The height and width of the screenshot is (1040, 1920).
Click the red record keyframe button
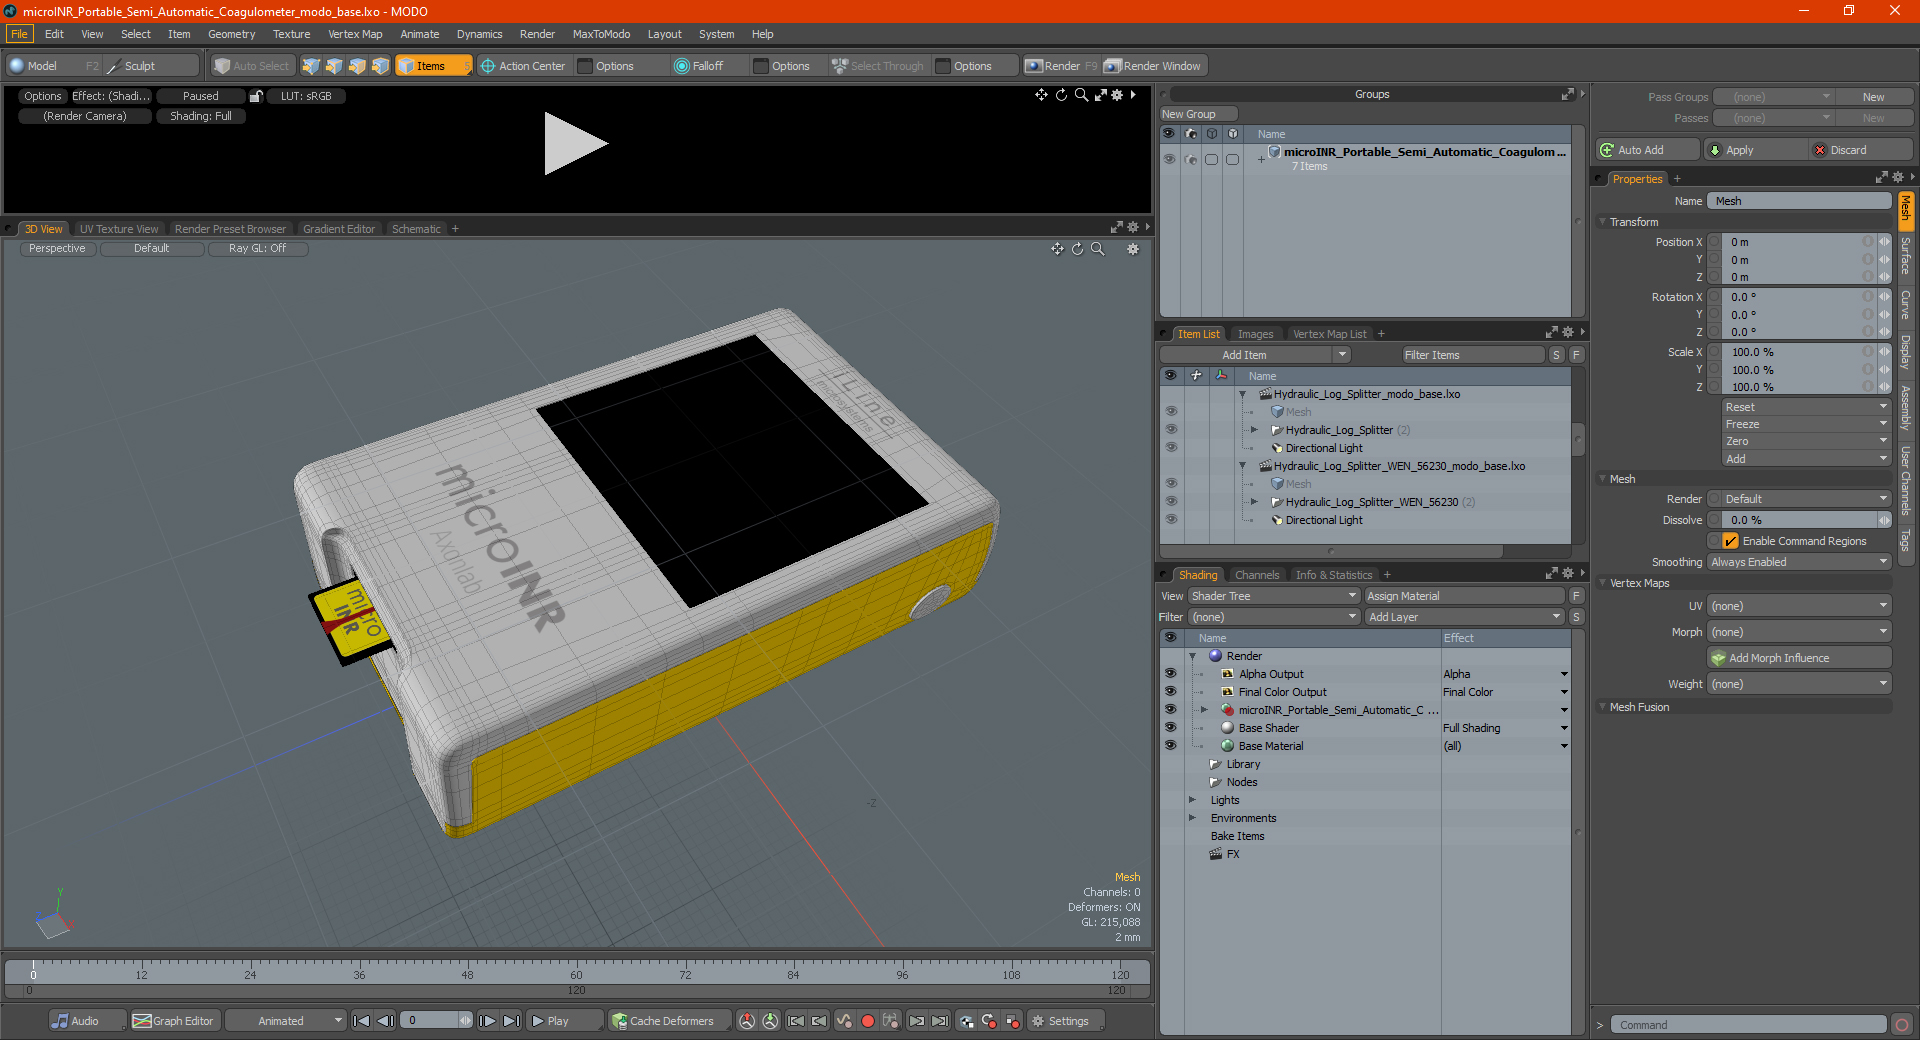(x=868, y=1021)
